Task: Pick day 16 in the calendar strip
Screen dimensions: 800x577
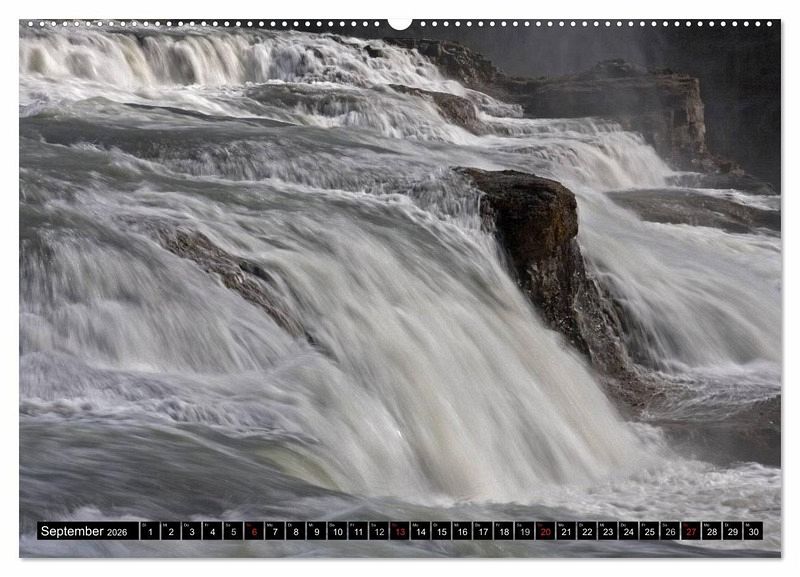Action: point(462,531)
